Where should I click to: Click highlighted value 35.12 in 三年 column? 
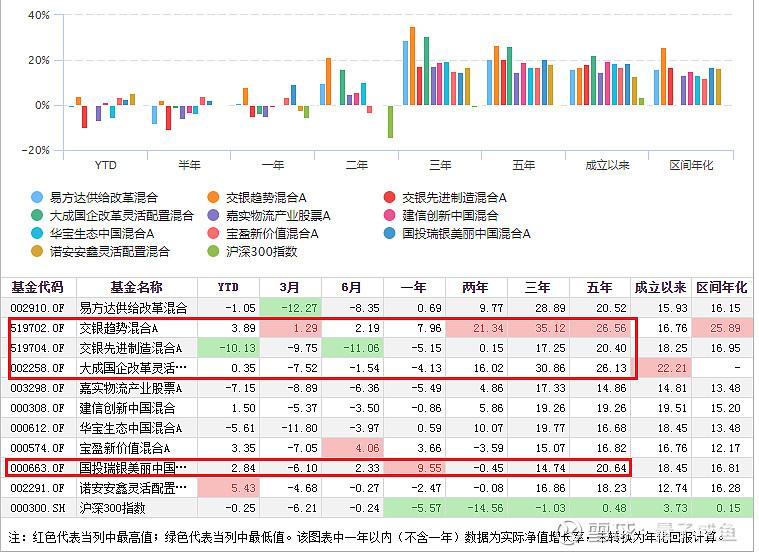pos(550,328)
